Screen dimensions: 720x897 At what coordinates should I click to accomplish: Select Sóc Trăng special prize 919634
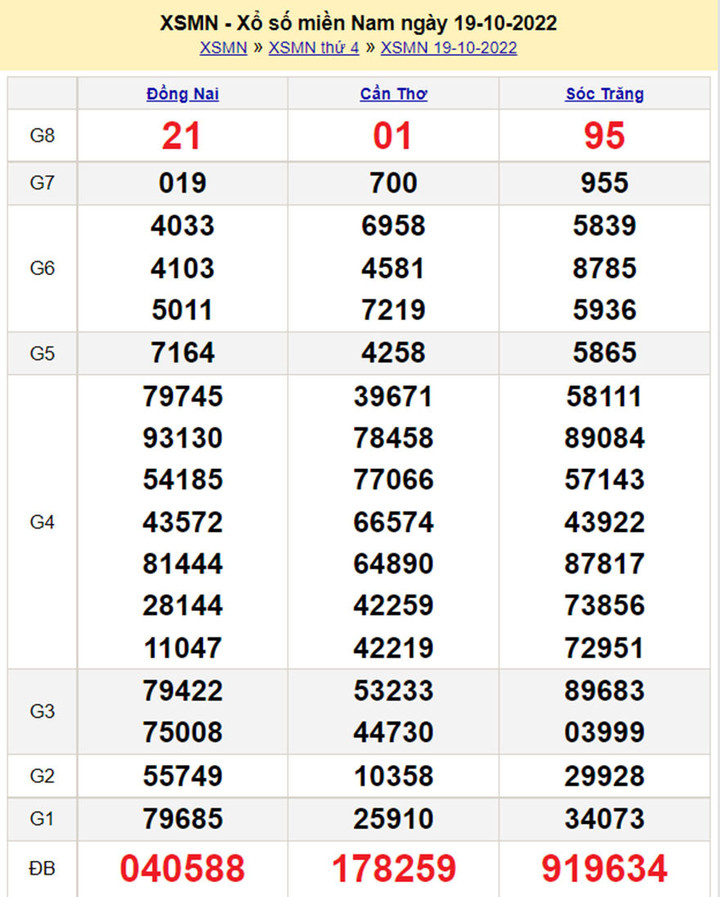pos(604,868)
